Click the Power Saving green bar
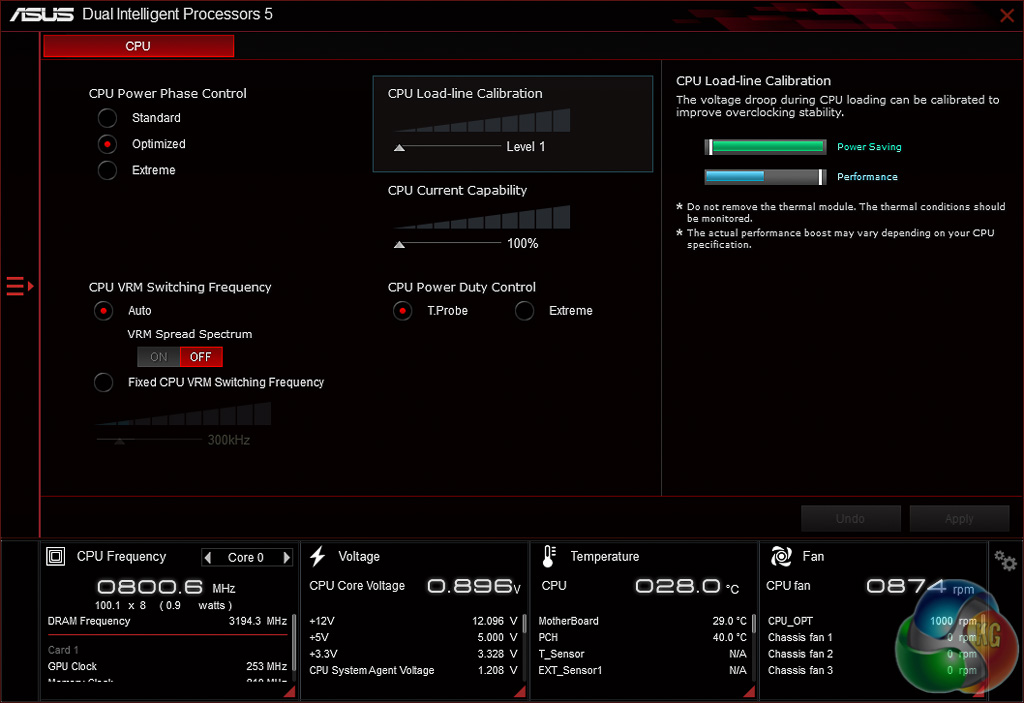Viewport: 1024px width, 703px height. 766,147
